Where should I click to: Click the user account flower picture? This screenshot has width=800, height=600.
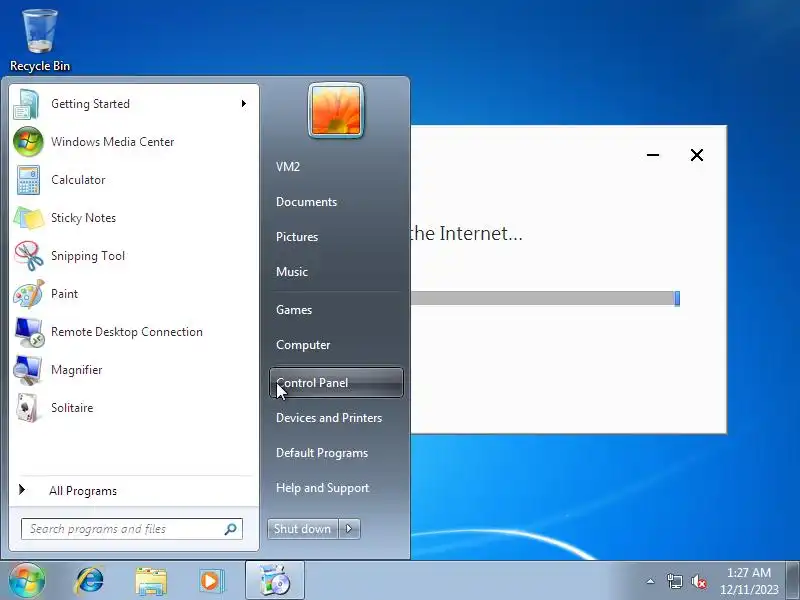click(x=336, y=110)
